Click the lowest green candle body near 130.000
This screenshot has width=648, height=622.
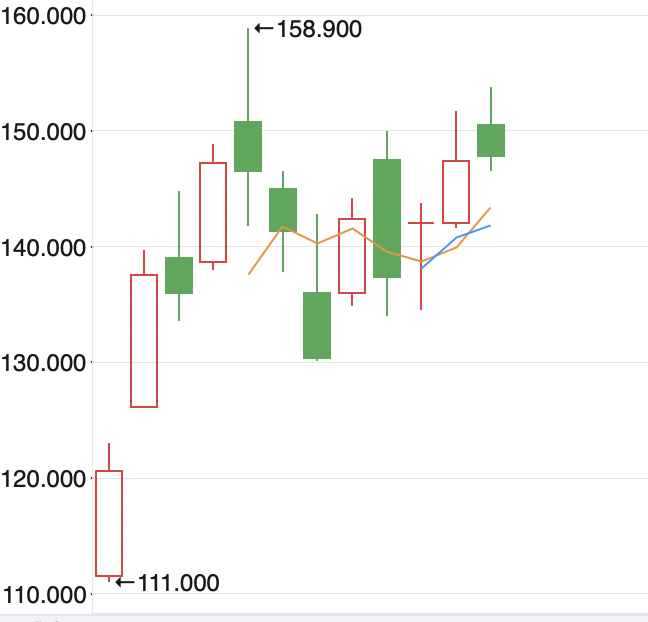(x=317, y=325)
